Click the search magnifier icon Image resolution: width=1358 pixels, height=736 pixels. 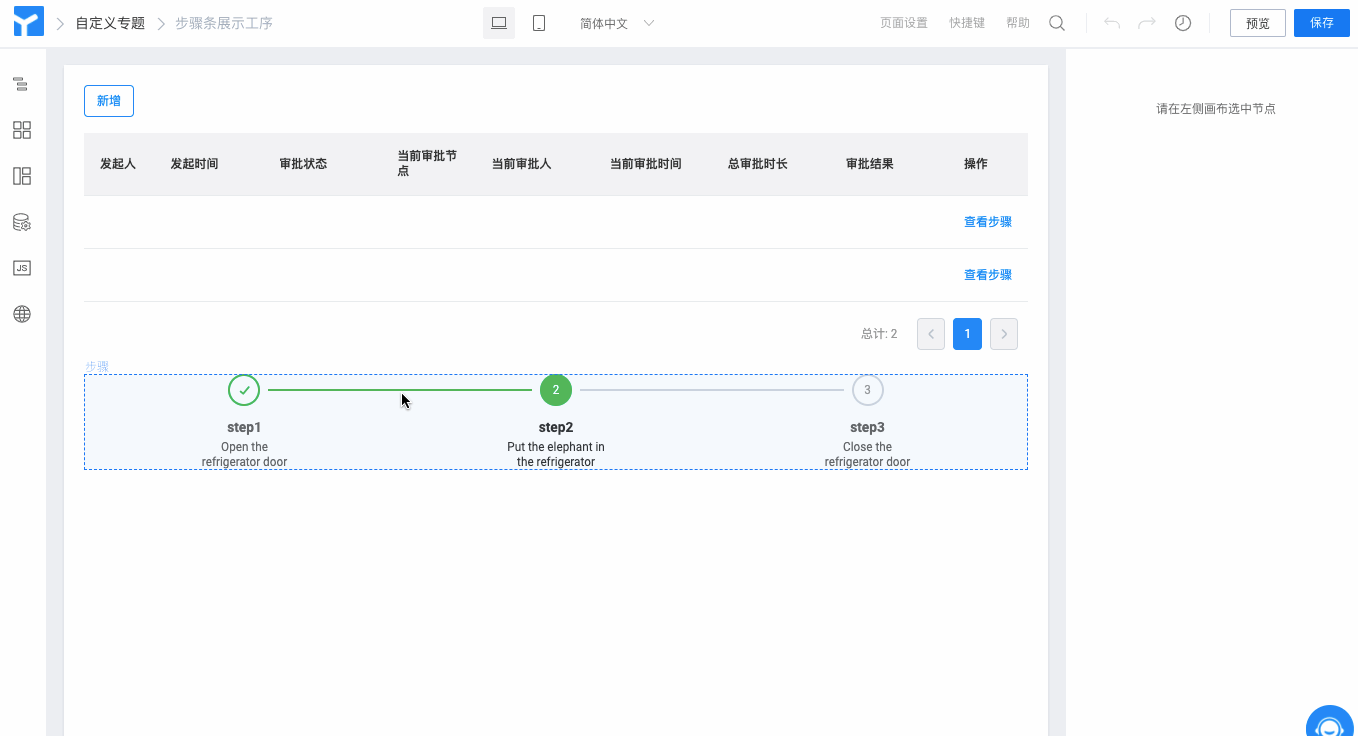[x=1057, y=23]
